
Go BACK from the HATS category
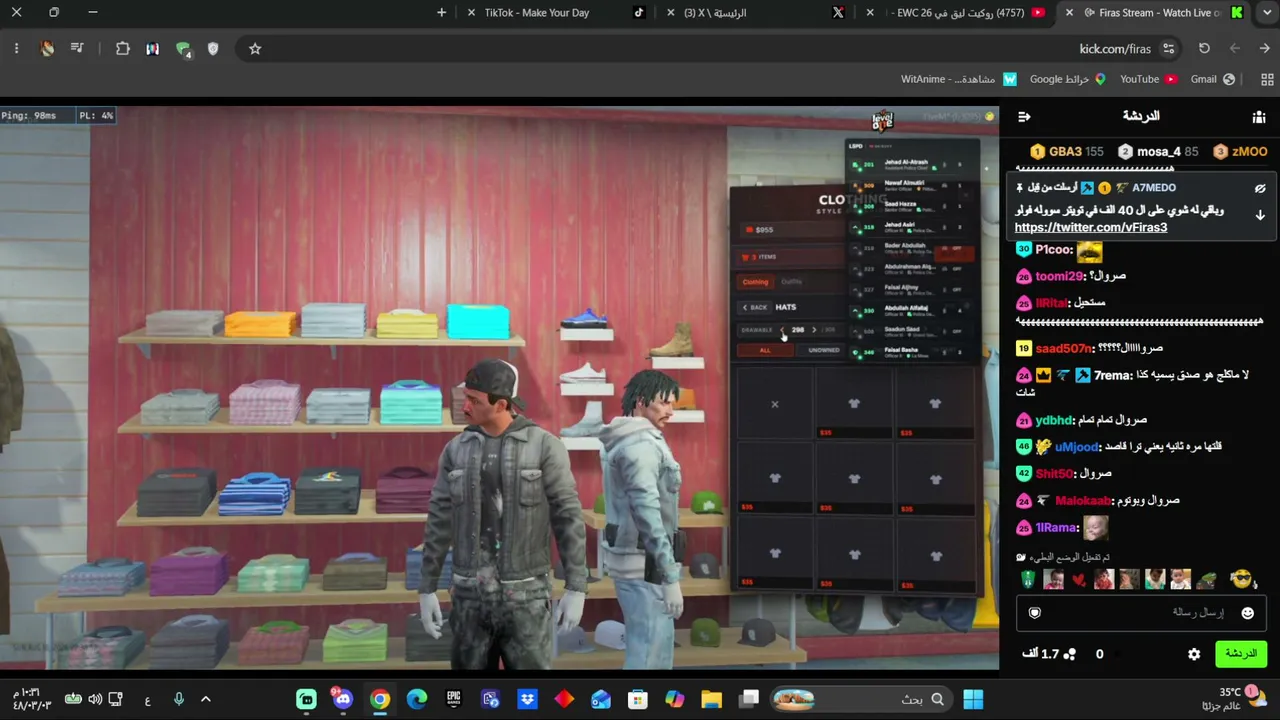coord(755,307)
